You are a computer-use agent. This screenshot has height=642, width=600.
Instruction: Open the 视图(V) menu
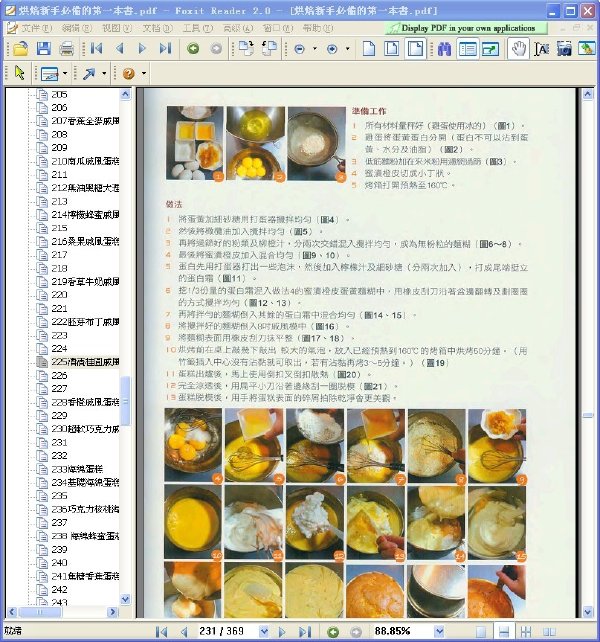[x=117, y=28]
